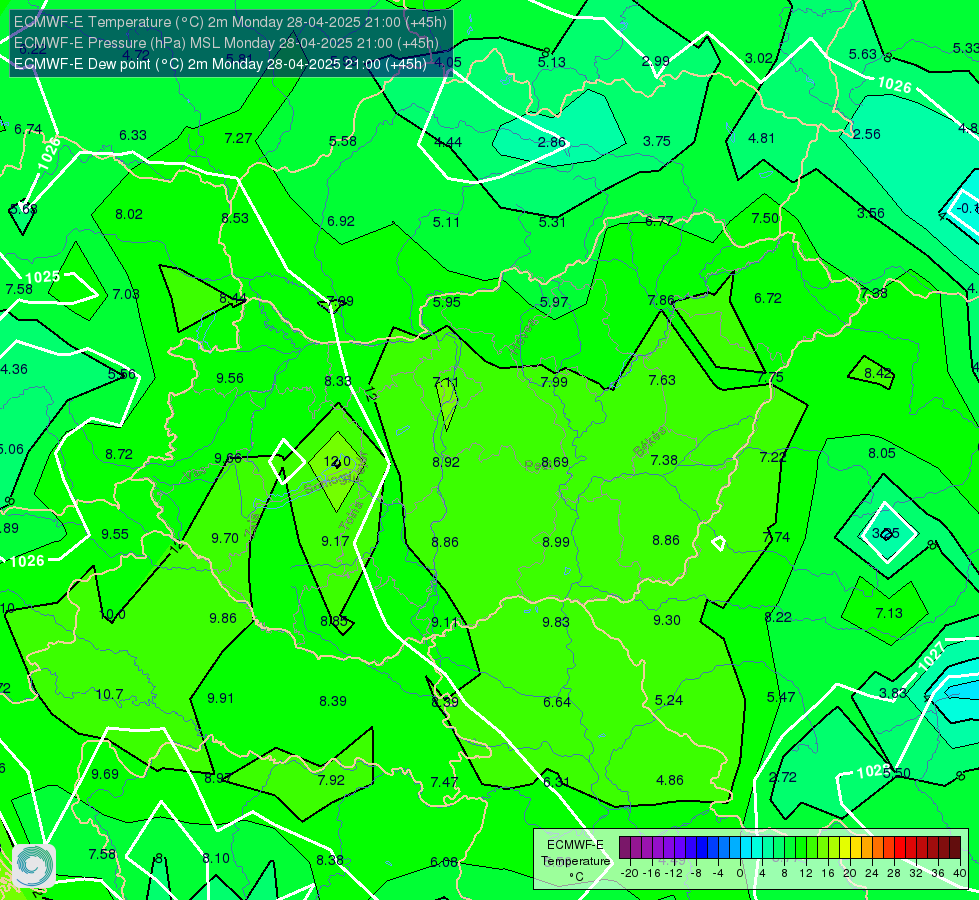Click the 8.92 temperature value

click(446, 462)
